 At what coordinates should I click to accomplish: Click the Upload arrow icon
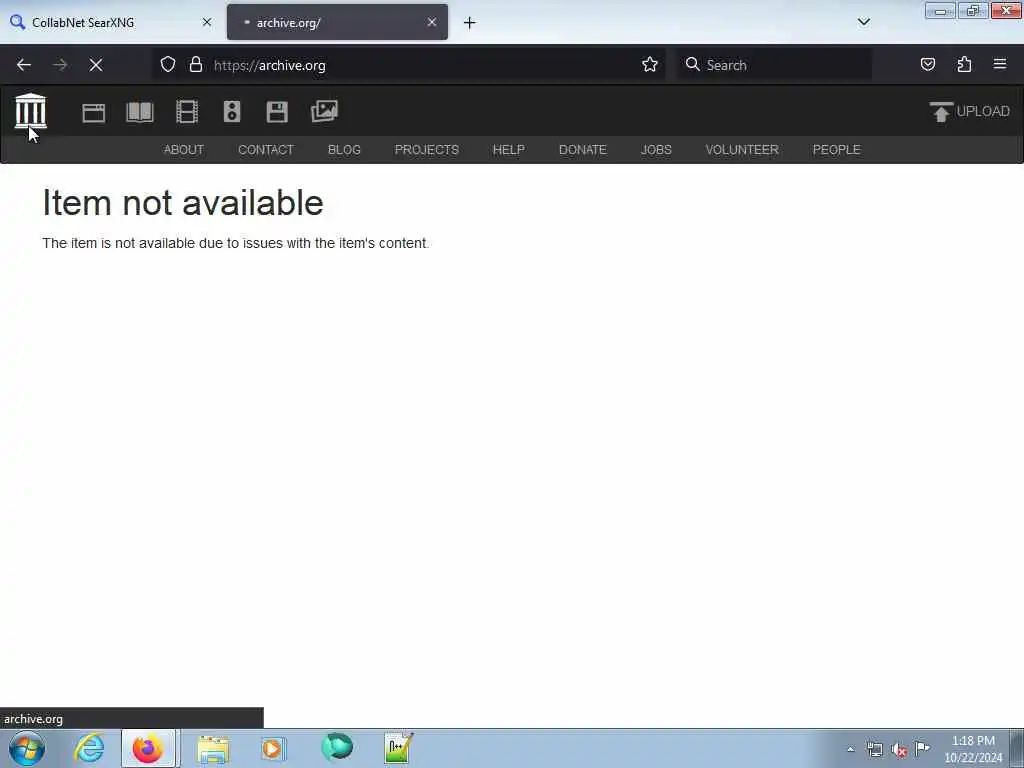pyautogui.click(x=940, y=112)
